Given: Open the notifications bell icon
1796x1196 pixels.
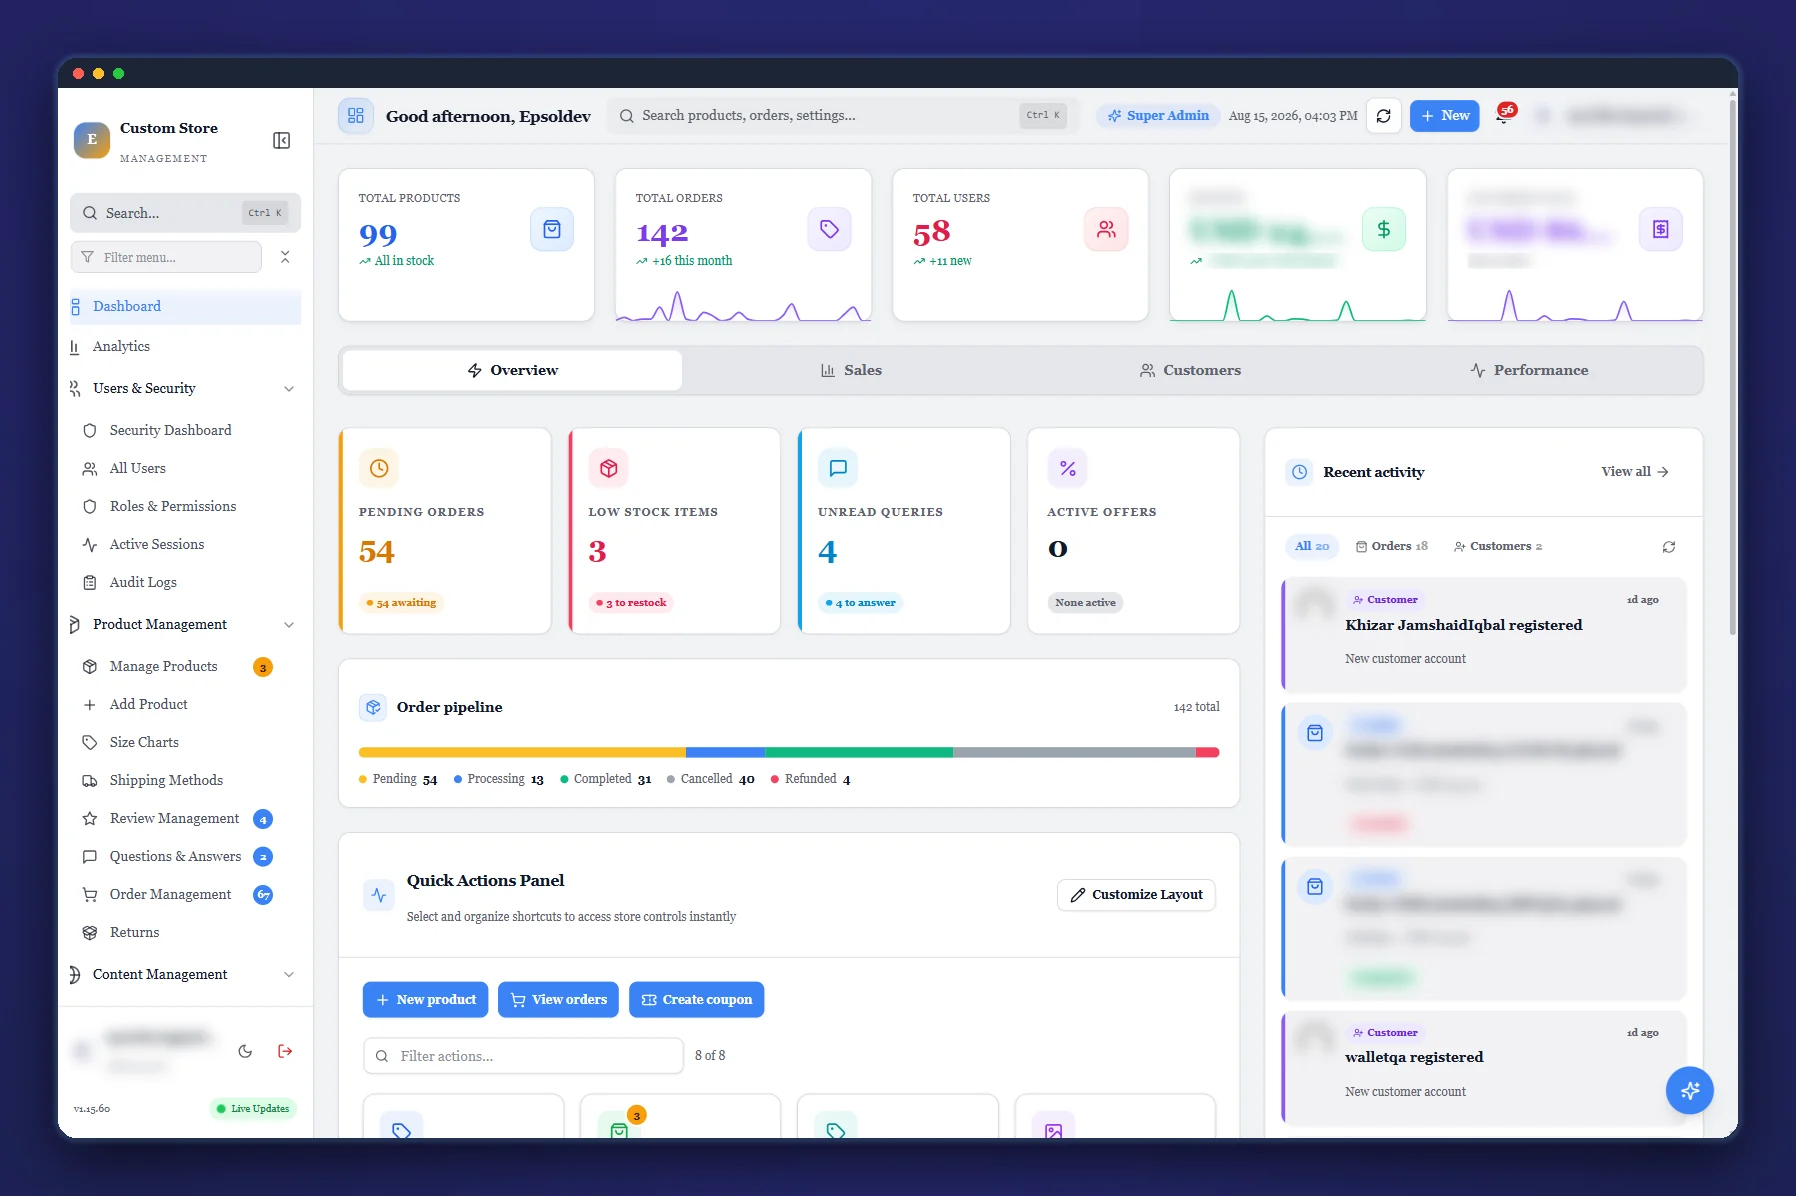Looking at the screenshot, I should pos(1503,116).
